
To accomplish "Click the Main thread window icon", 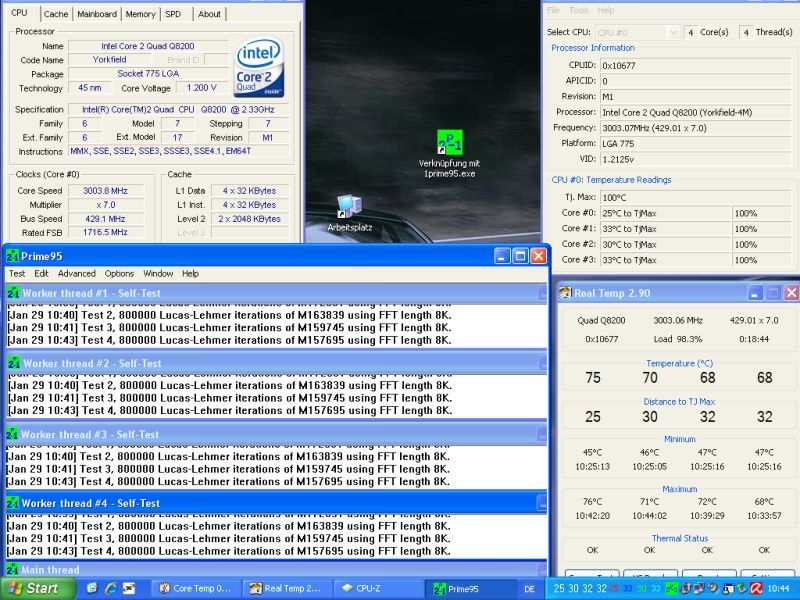I will tap(13, 569).
